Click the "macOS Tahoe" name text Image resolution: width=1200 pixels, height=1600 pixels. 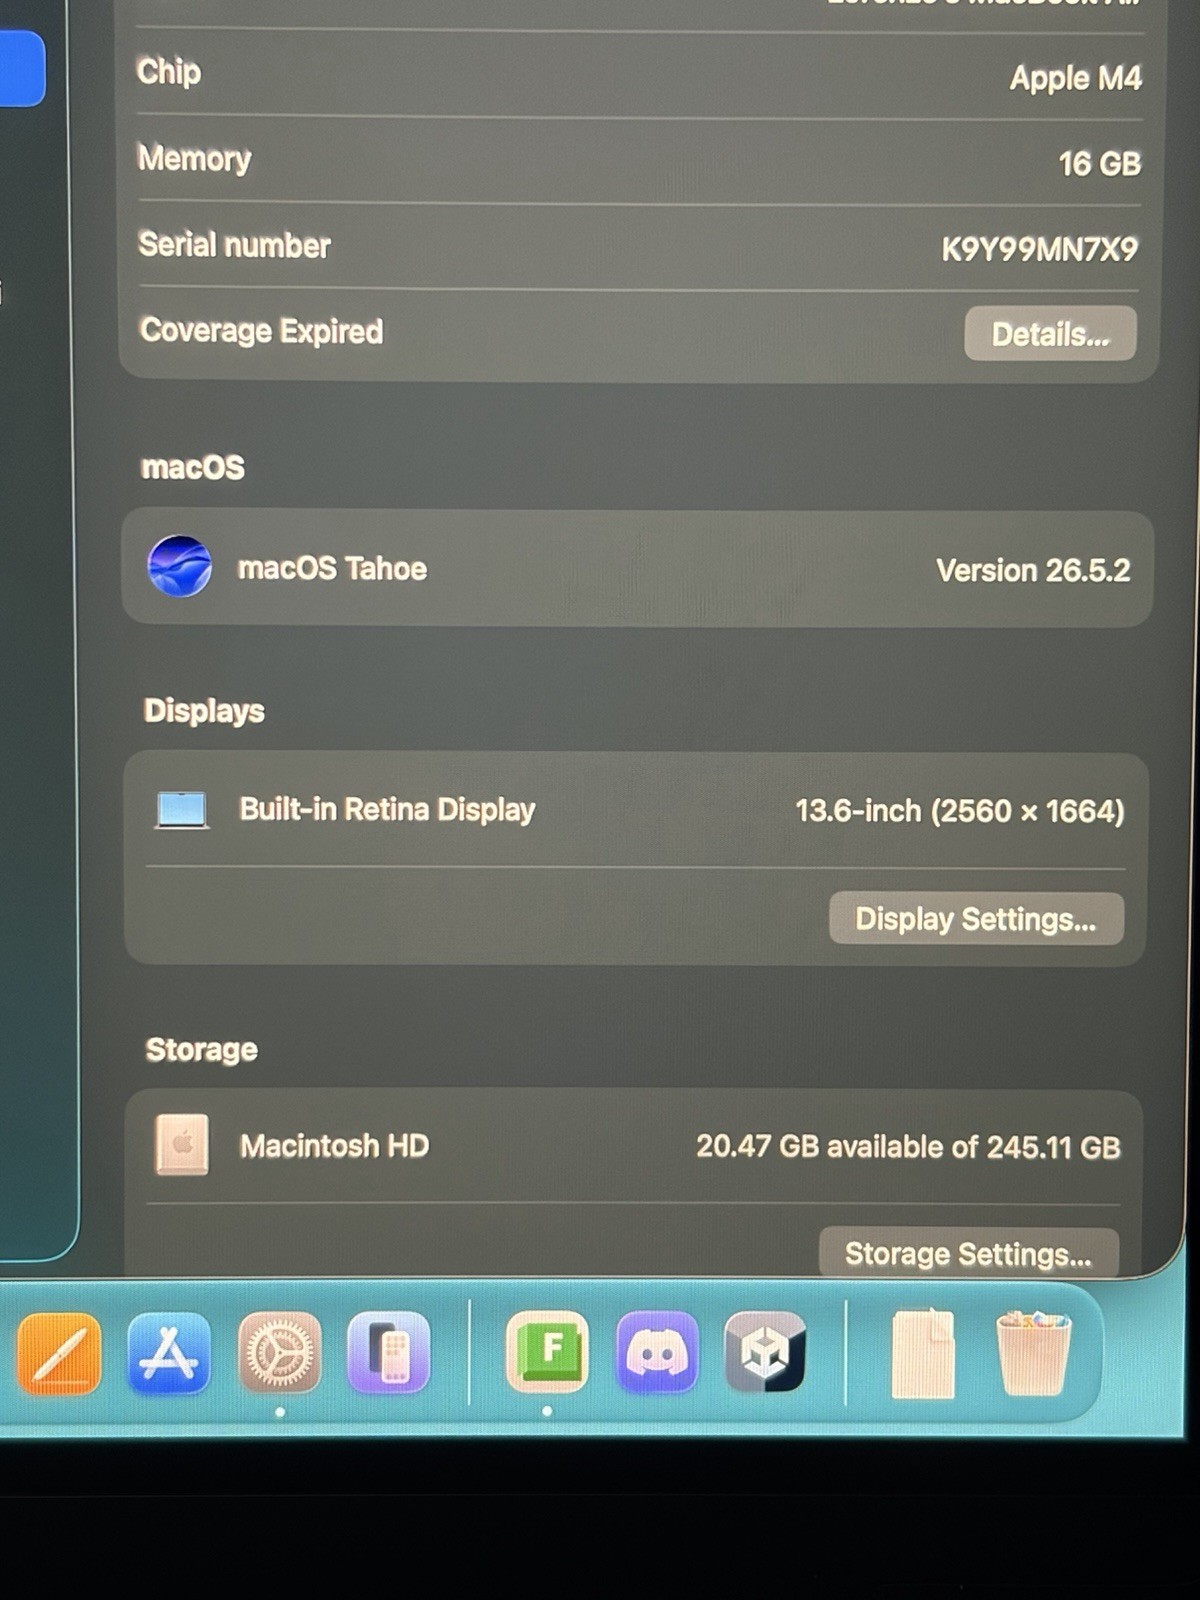pos(332,568)
